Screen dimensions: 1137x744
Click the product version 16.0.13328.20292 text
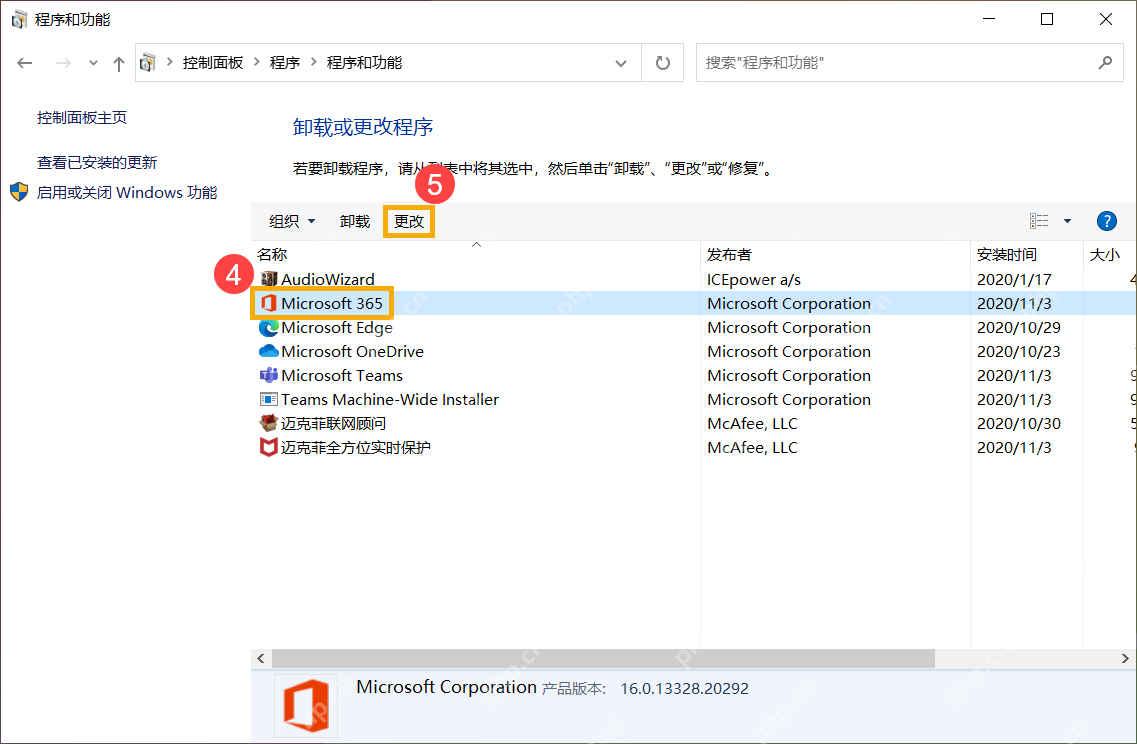(x=685, y=689)
